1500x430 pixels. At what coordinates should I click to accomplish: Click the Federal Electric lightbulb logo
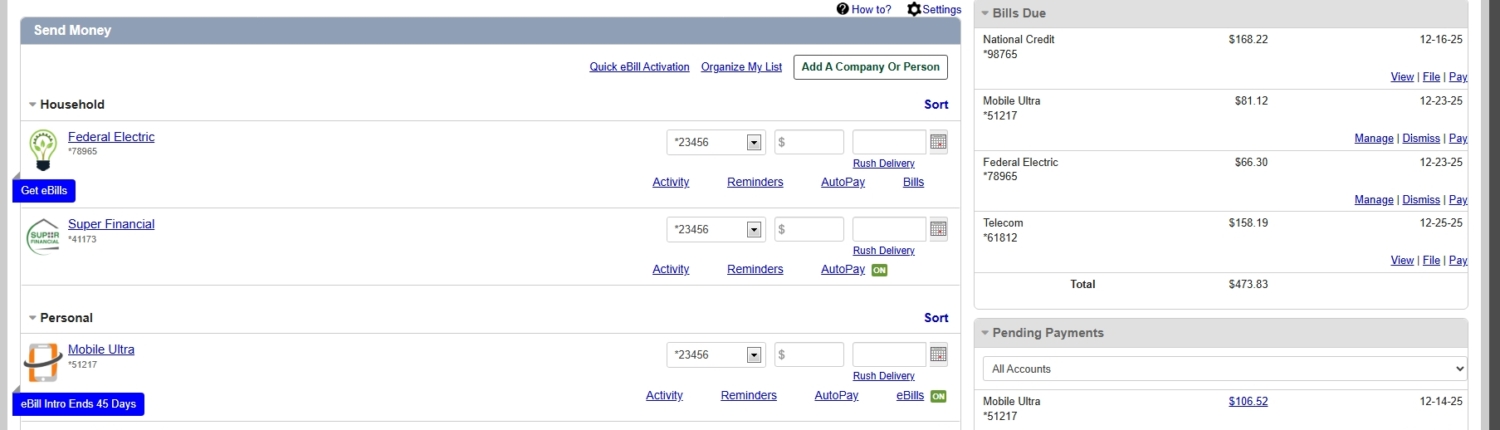coord(42,150)
